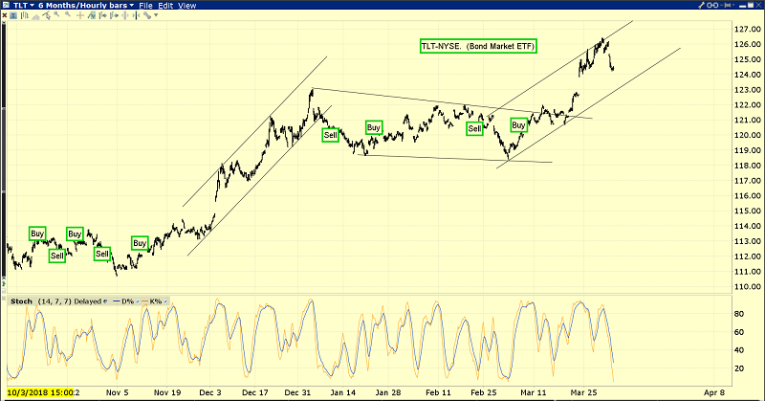Open the File menu

click(x=146, y=6)
